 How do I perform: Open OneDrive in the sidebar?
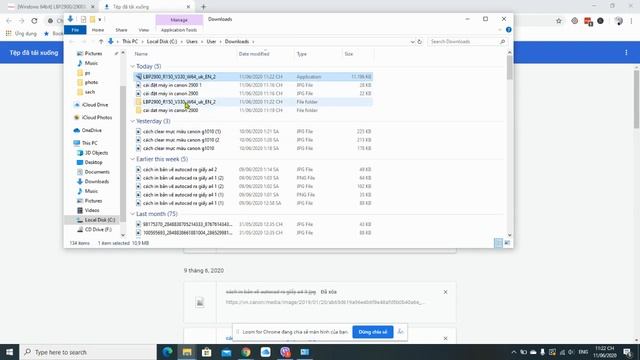click(x=91, y=130)
